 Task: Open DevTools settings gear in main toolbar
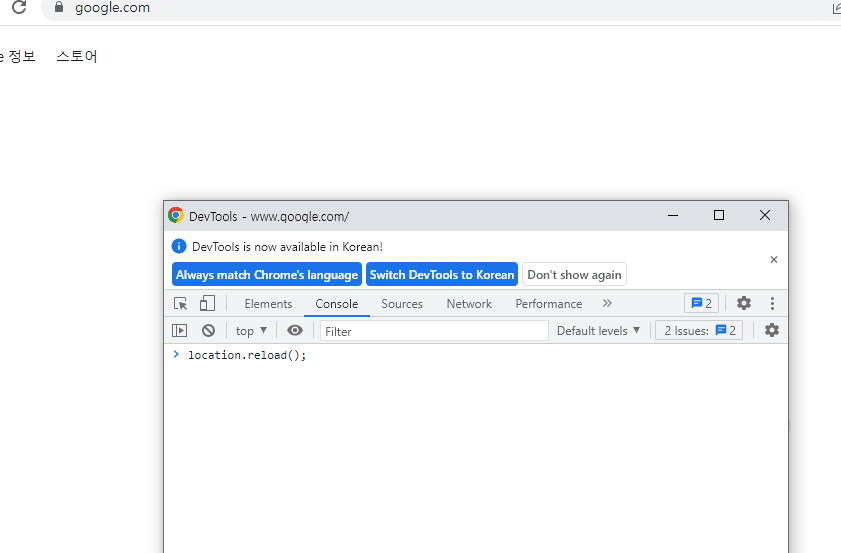pos(744,303)
